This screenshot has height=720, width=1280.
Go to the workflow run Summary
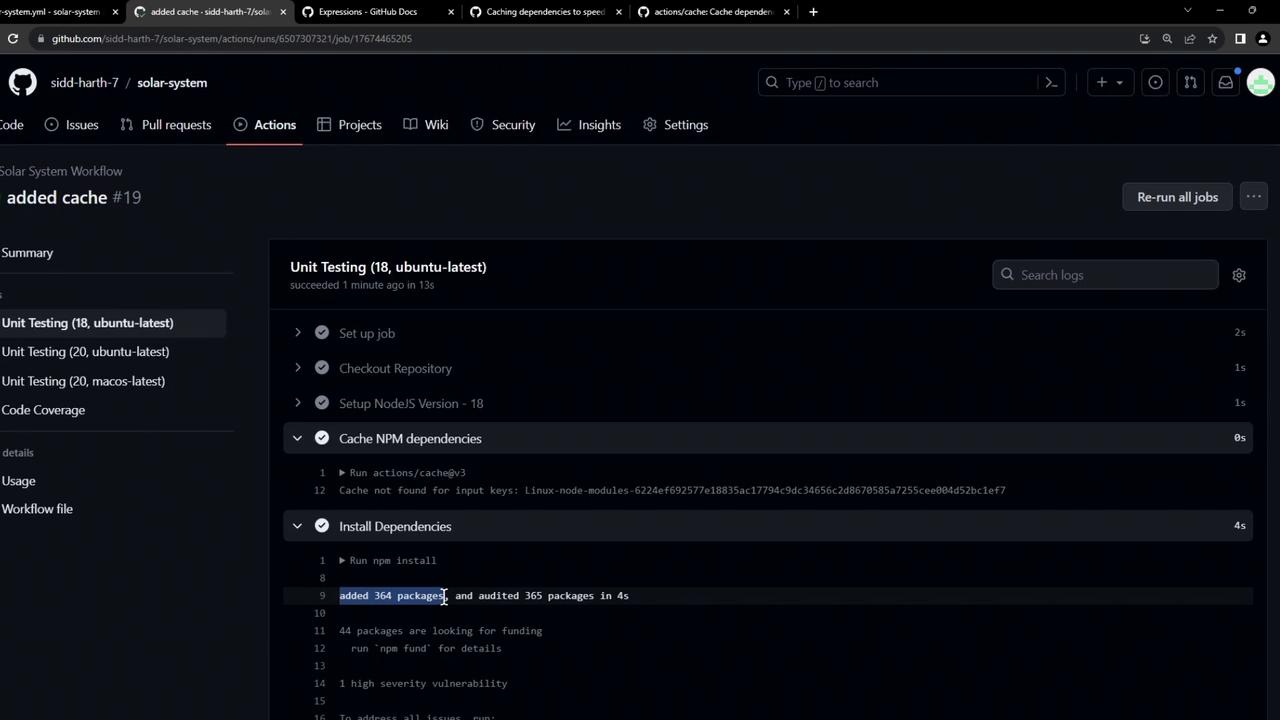(27, 253)
